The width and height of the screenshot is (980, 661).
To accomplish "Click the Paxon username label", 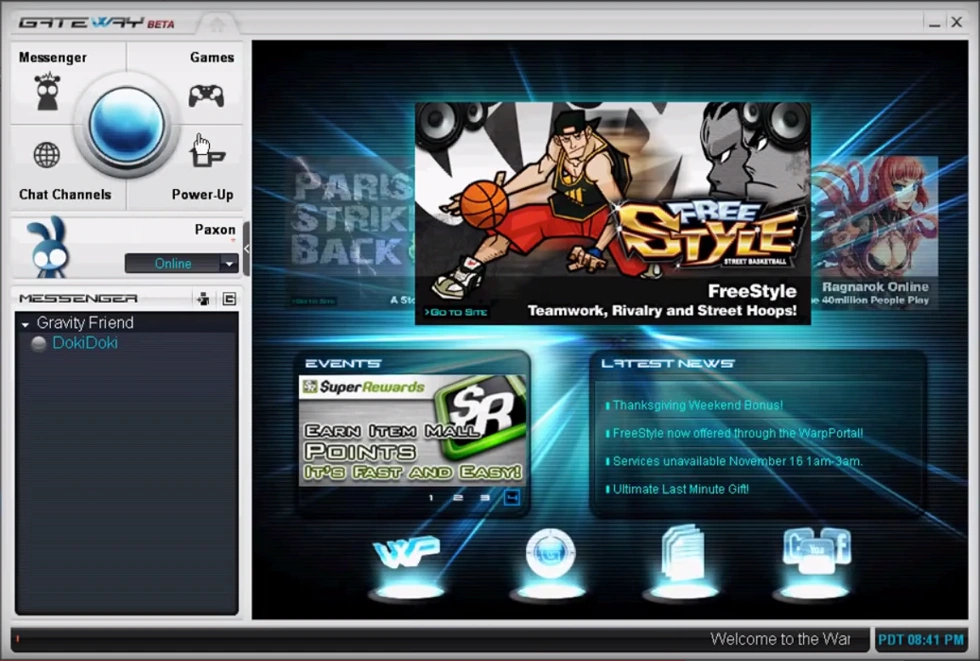I will [x=214, y=229].
